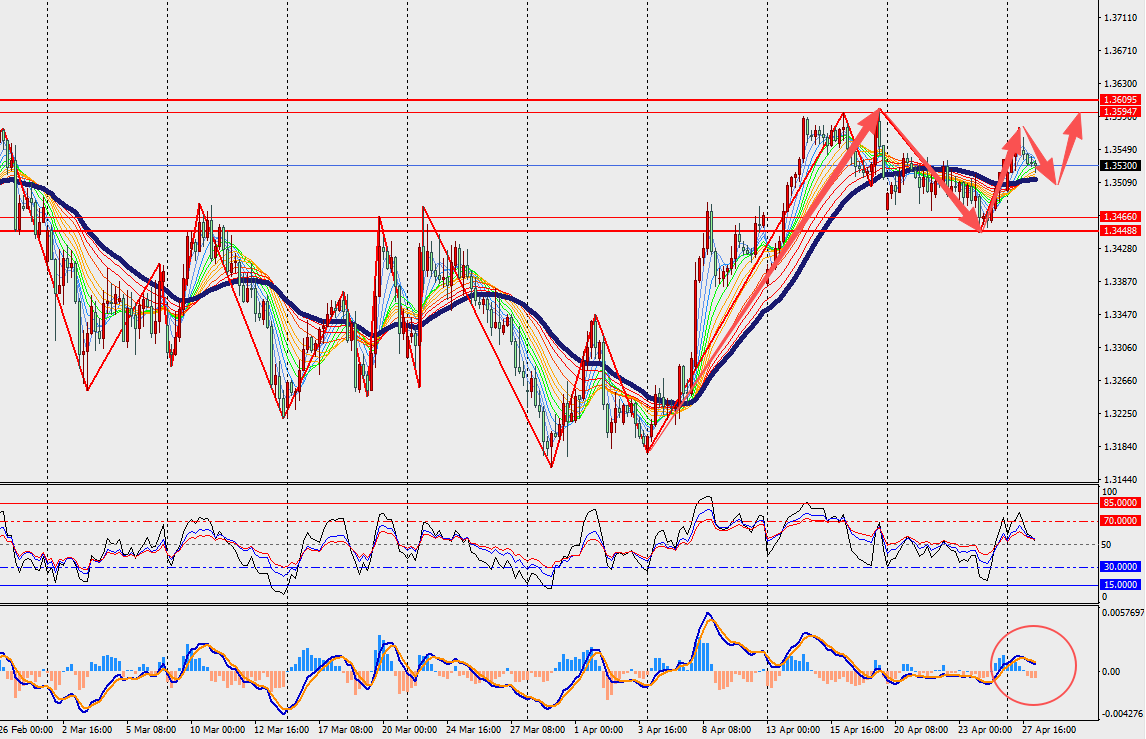Select the 0.00 MACD zero level label
This screenshot has width=1146, height=739.
1110,671
